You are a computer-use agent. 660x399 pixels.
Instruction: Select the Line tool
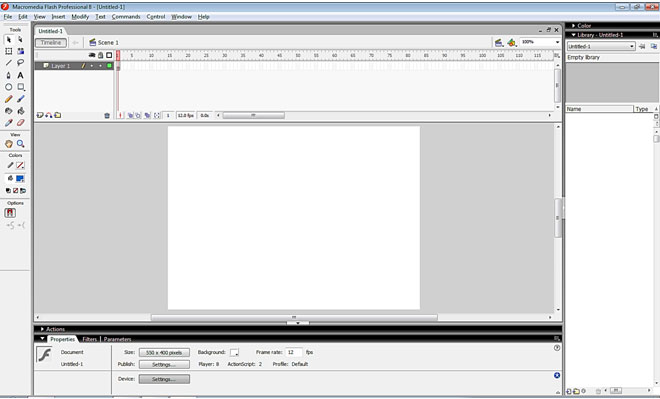pos(8,63)
